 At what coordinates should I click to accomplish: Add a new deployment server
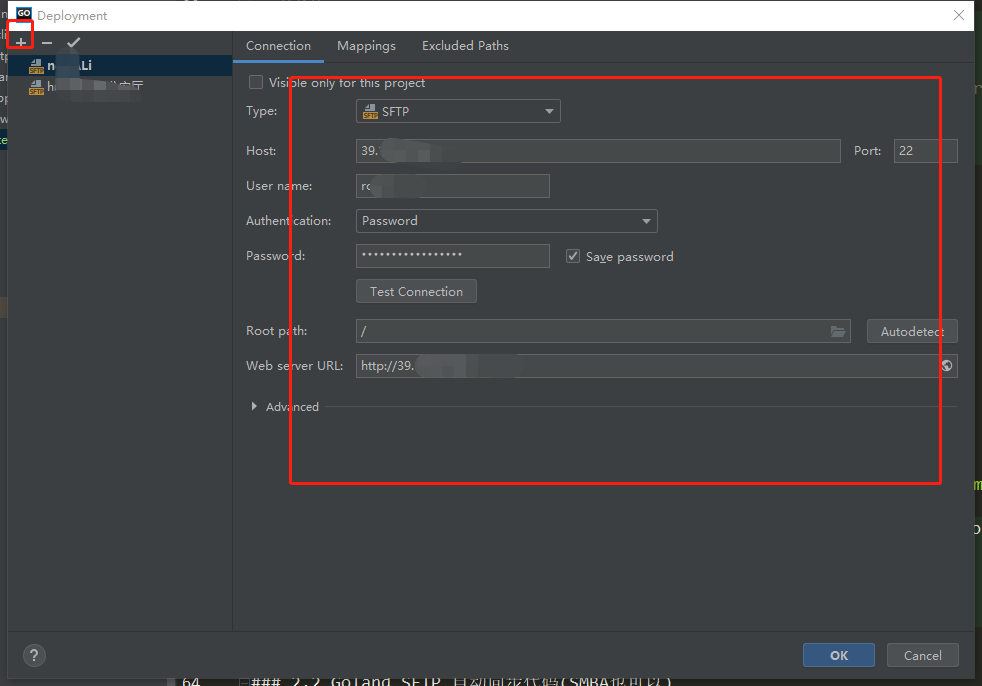click(19, 41)
